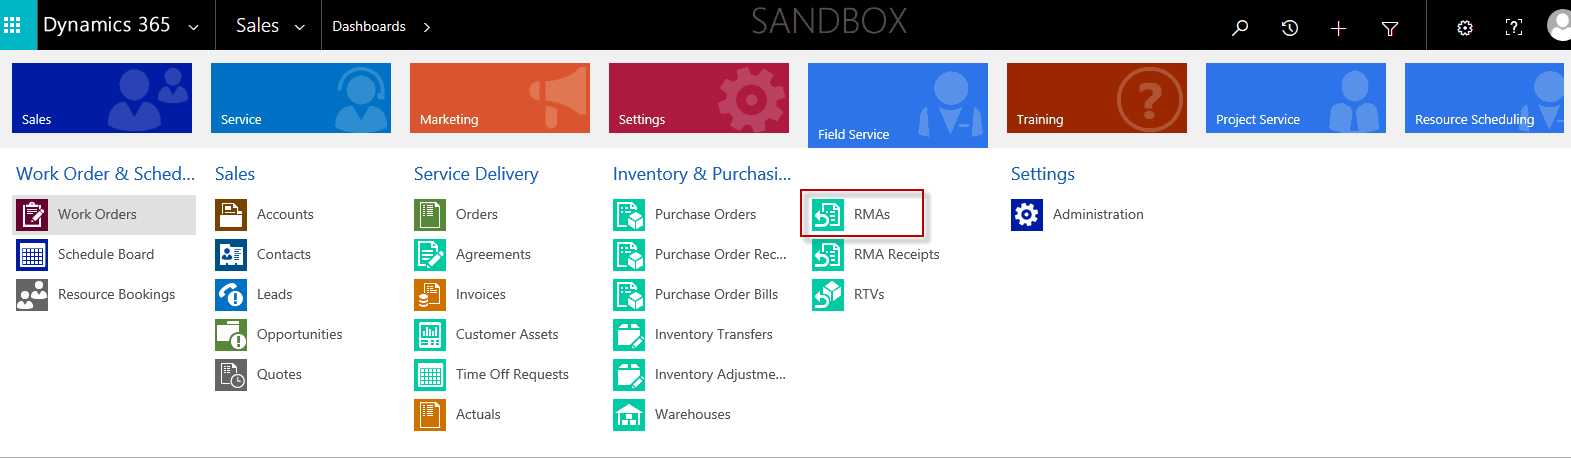Click the Orders document icon
The height and width of the screenshot is (458, 1571).
(430, 214)
